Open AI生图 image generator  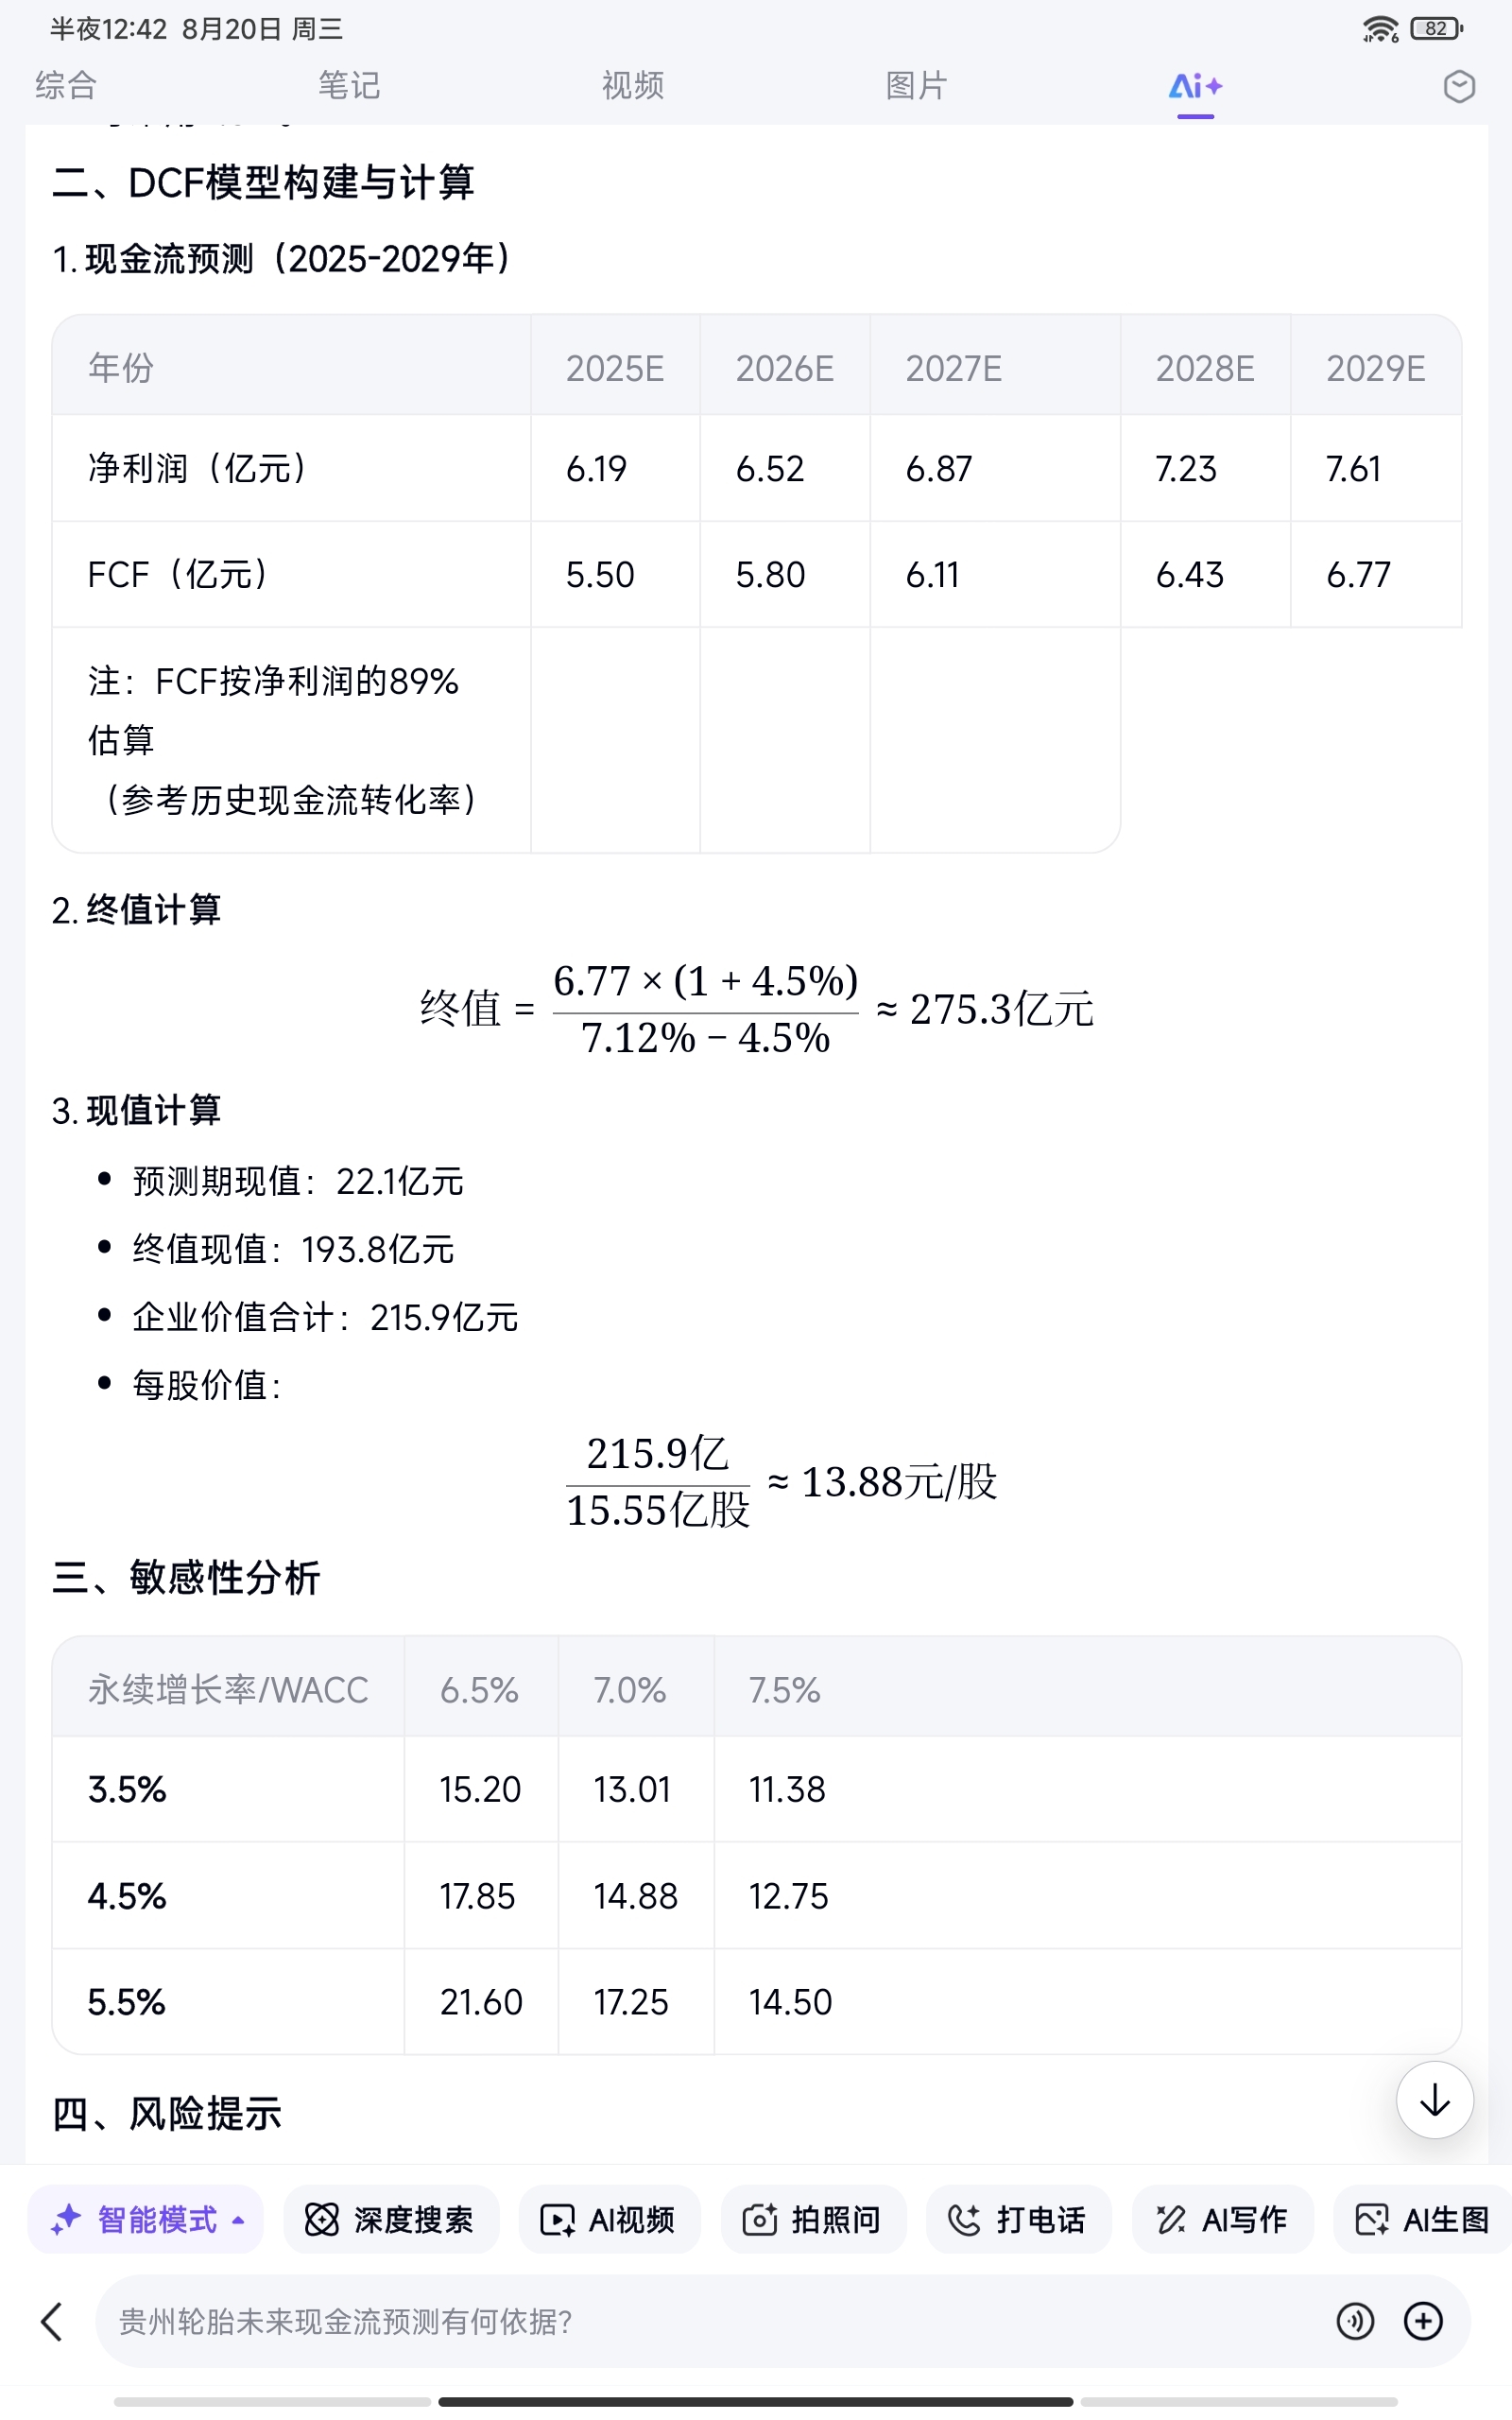tap(1423, 2220)
